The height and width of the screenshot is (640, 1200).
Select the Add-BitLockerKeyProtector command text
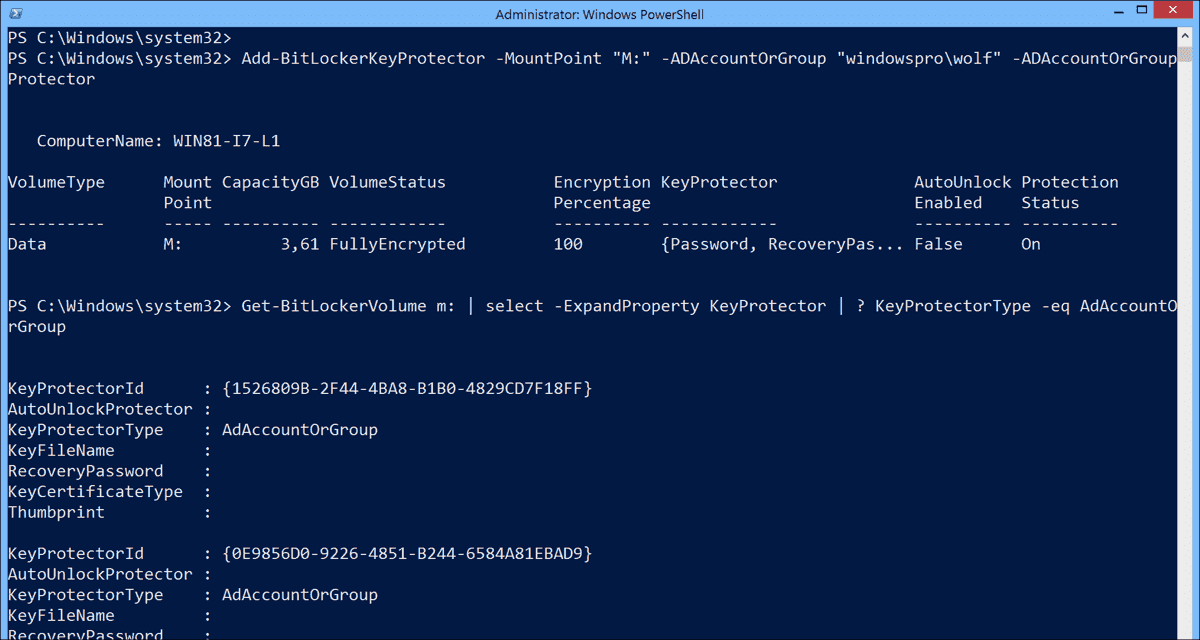[x=363, y=58]
